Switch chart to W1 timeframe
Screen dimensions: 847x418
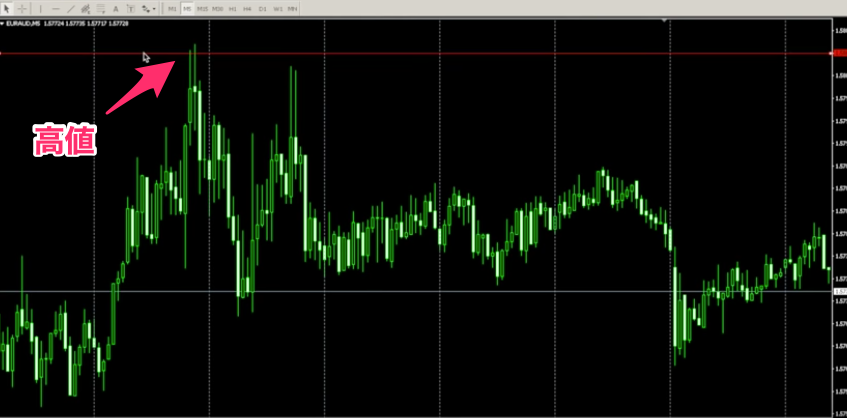click(x=277, y=9)
